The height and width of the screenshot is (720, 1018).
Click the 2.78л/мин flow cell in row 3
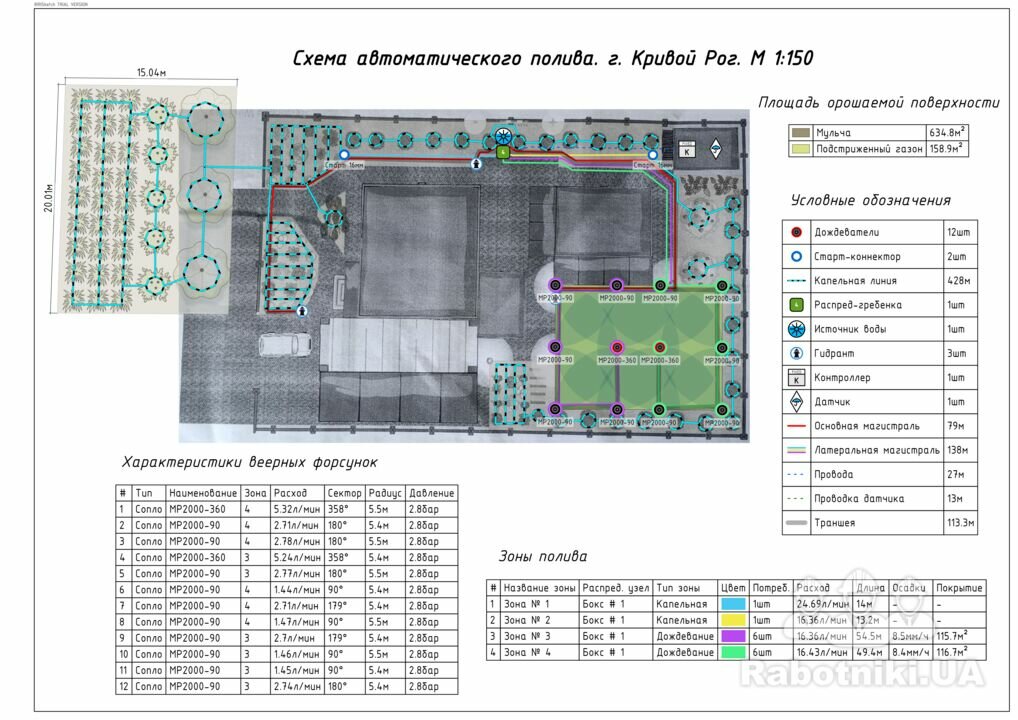coord(297,541)
